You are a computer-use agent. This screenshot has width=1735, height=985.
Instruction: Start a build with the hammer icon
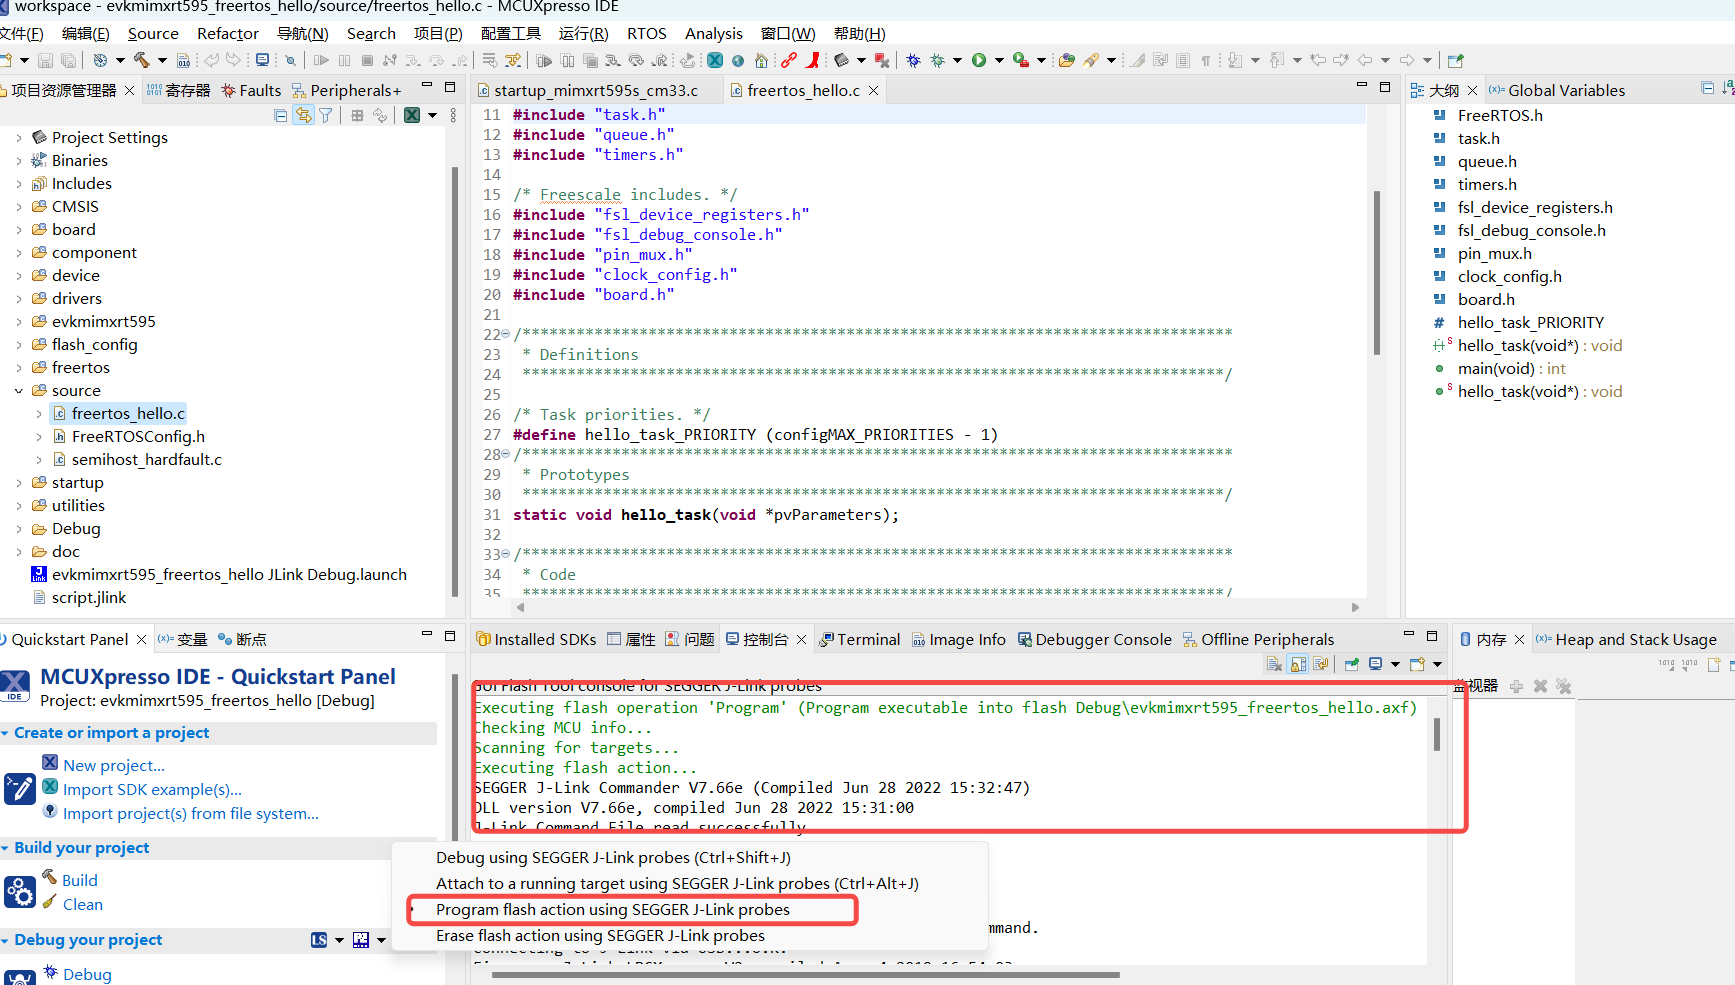click(142, 60)
